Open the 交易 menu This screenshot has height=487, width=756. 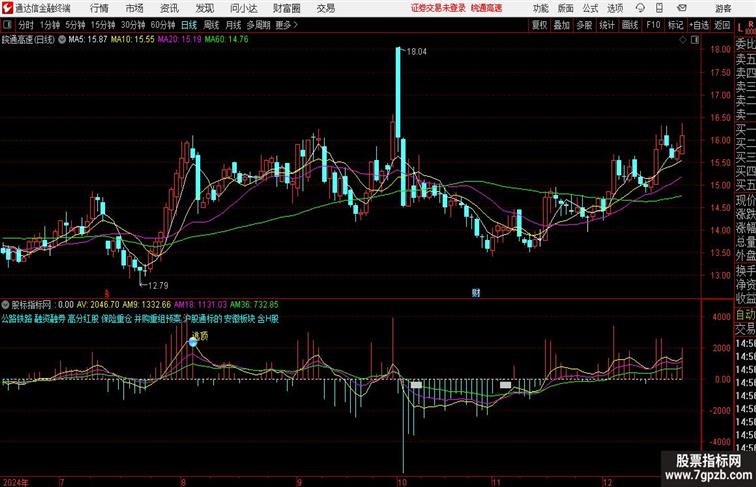(325, 8)
